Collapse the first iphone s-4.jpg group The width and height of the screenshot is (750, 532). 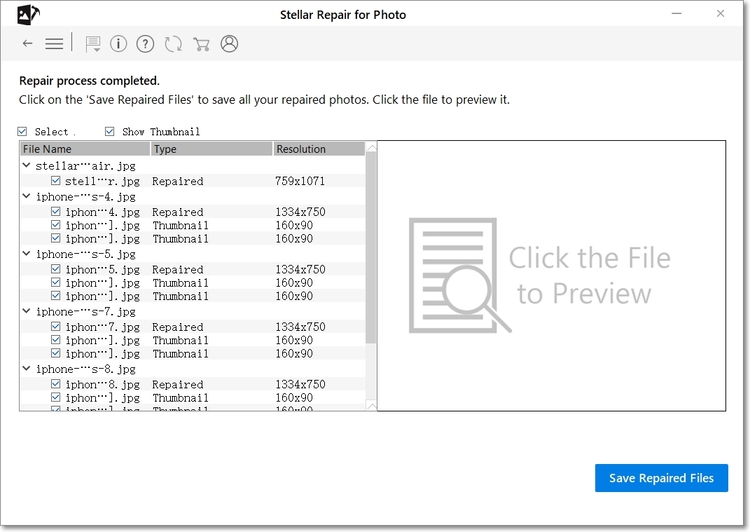click(27, 197)
